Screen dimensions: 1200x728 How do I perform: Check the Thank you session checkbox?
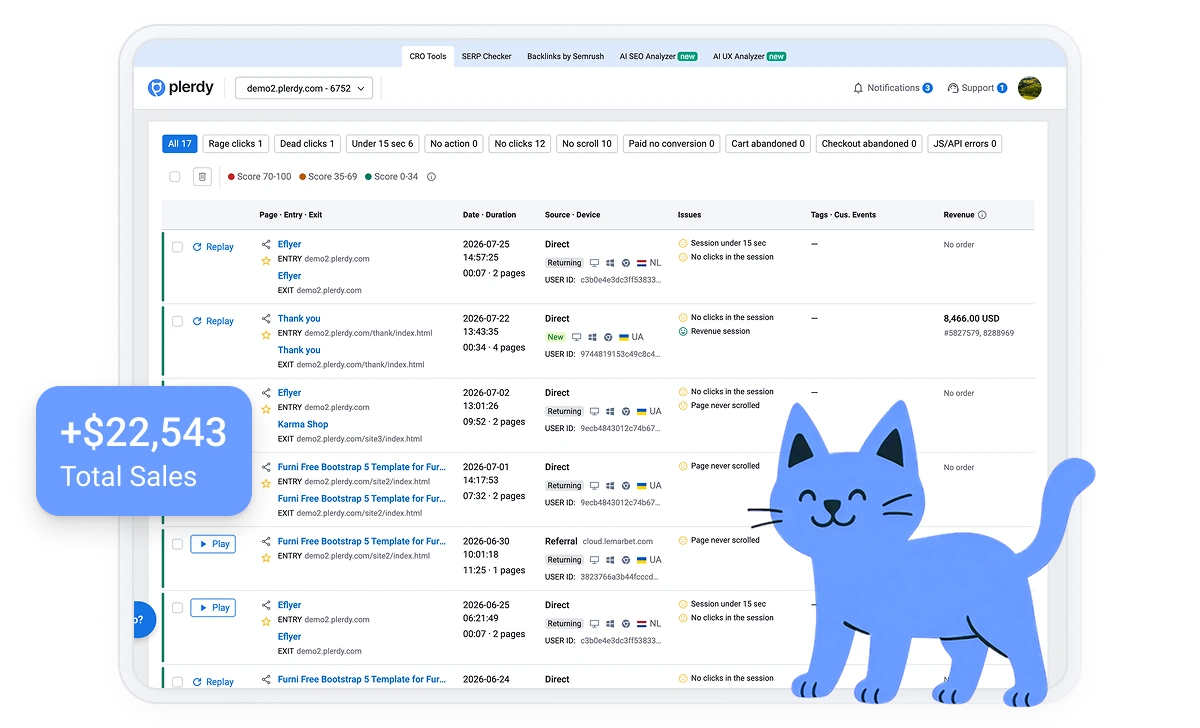pyautogui.click(x=177, y=321)
